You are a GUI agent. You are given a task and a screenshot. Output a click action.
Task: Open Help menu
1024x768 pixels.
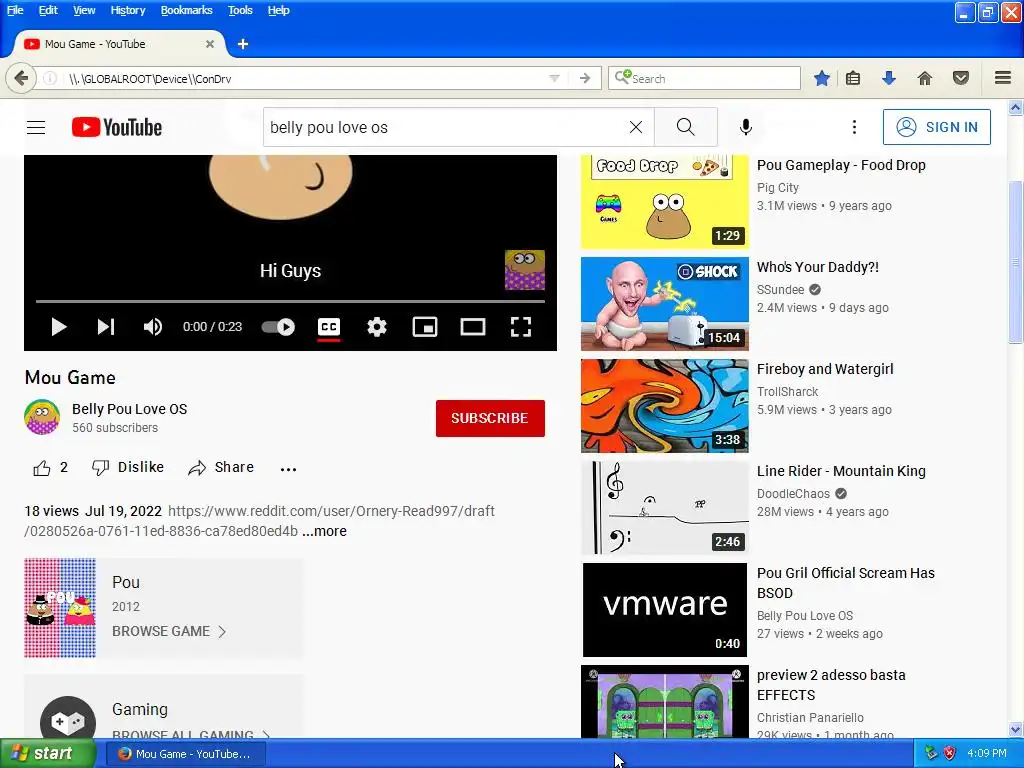(x=278, y=10)
